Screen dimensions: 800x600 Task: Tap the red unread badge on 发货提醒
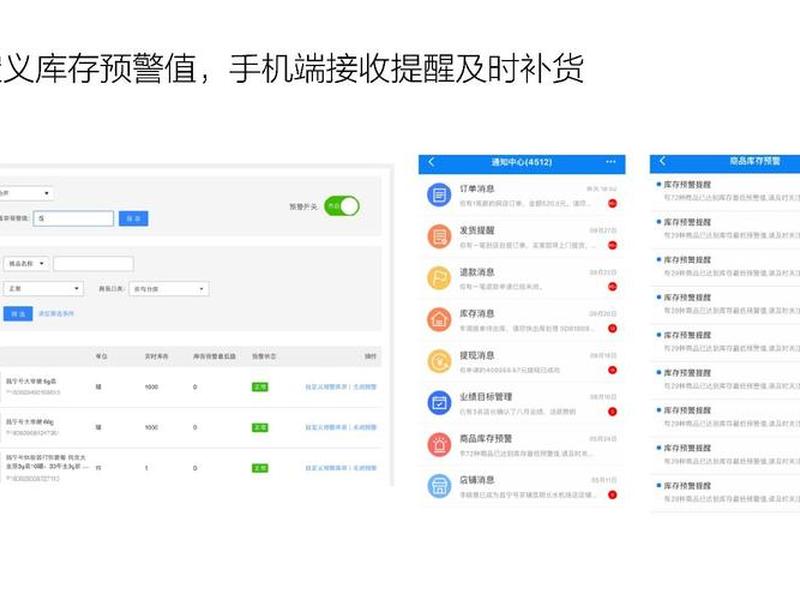(612, 245)
